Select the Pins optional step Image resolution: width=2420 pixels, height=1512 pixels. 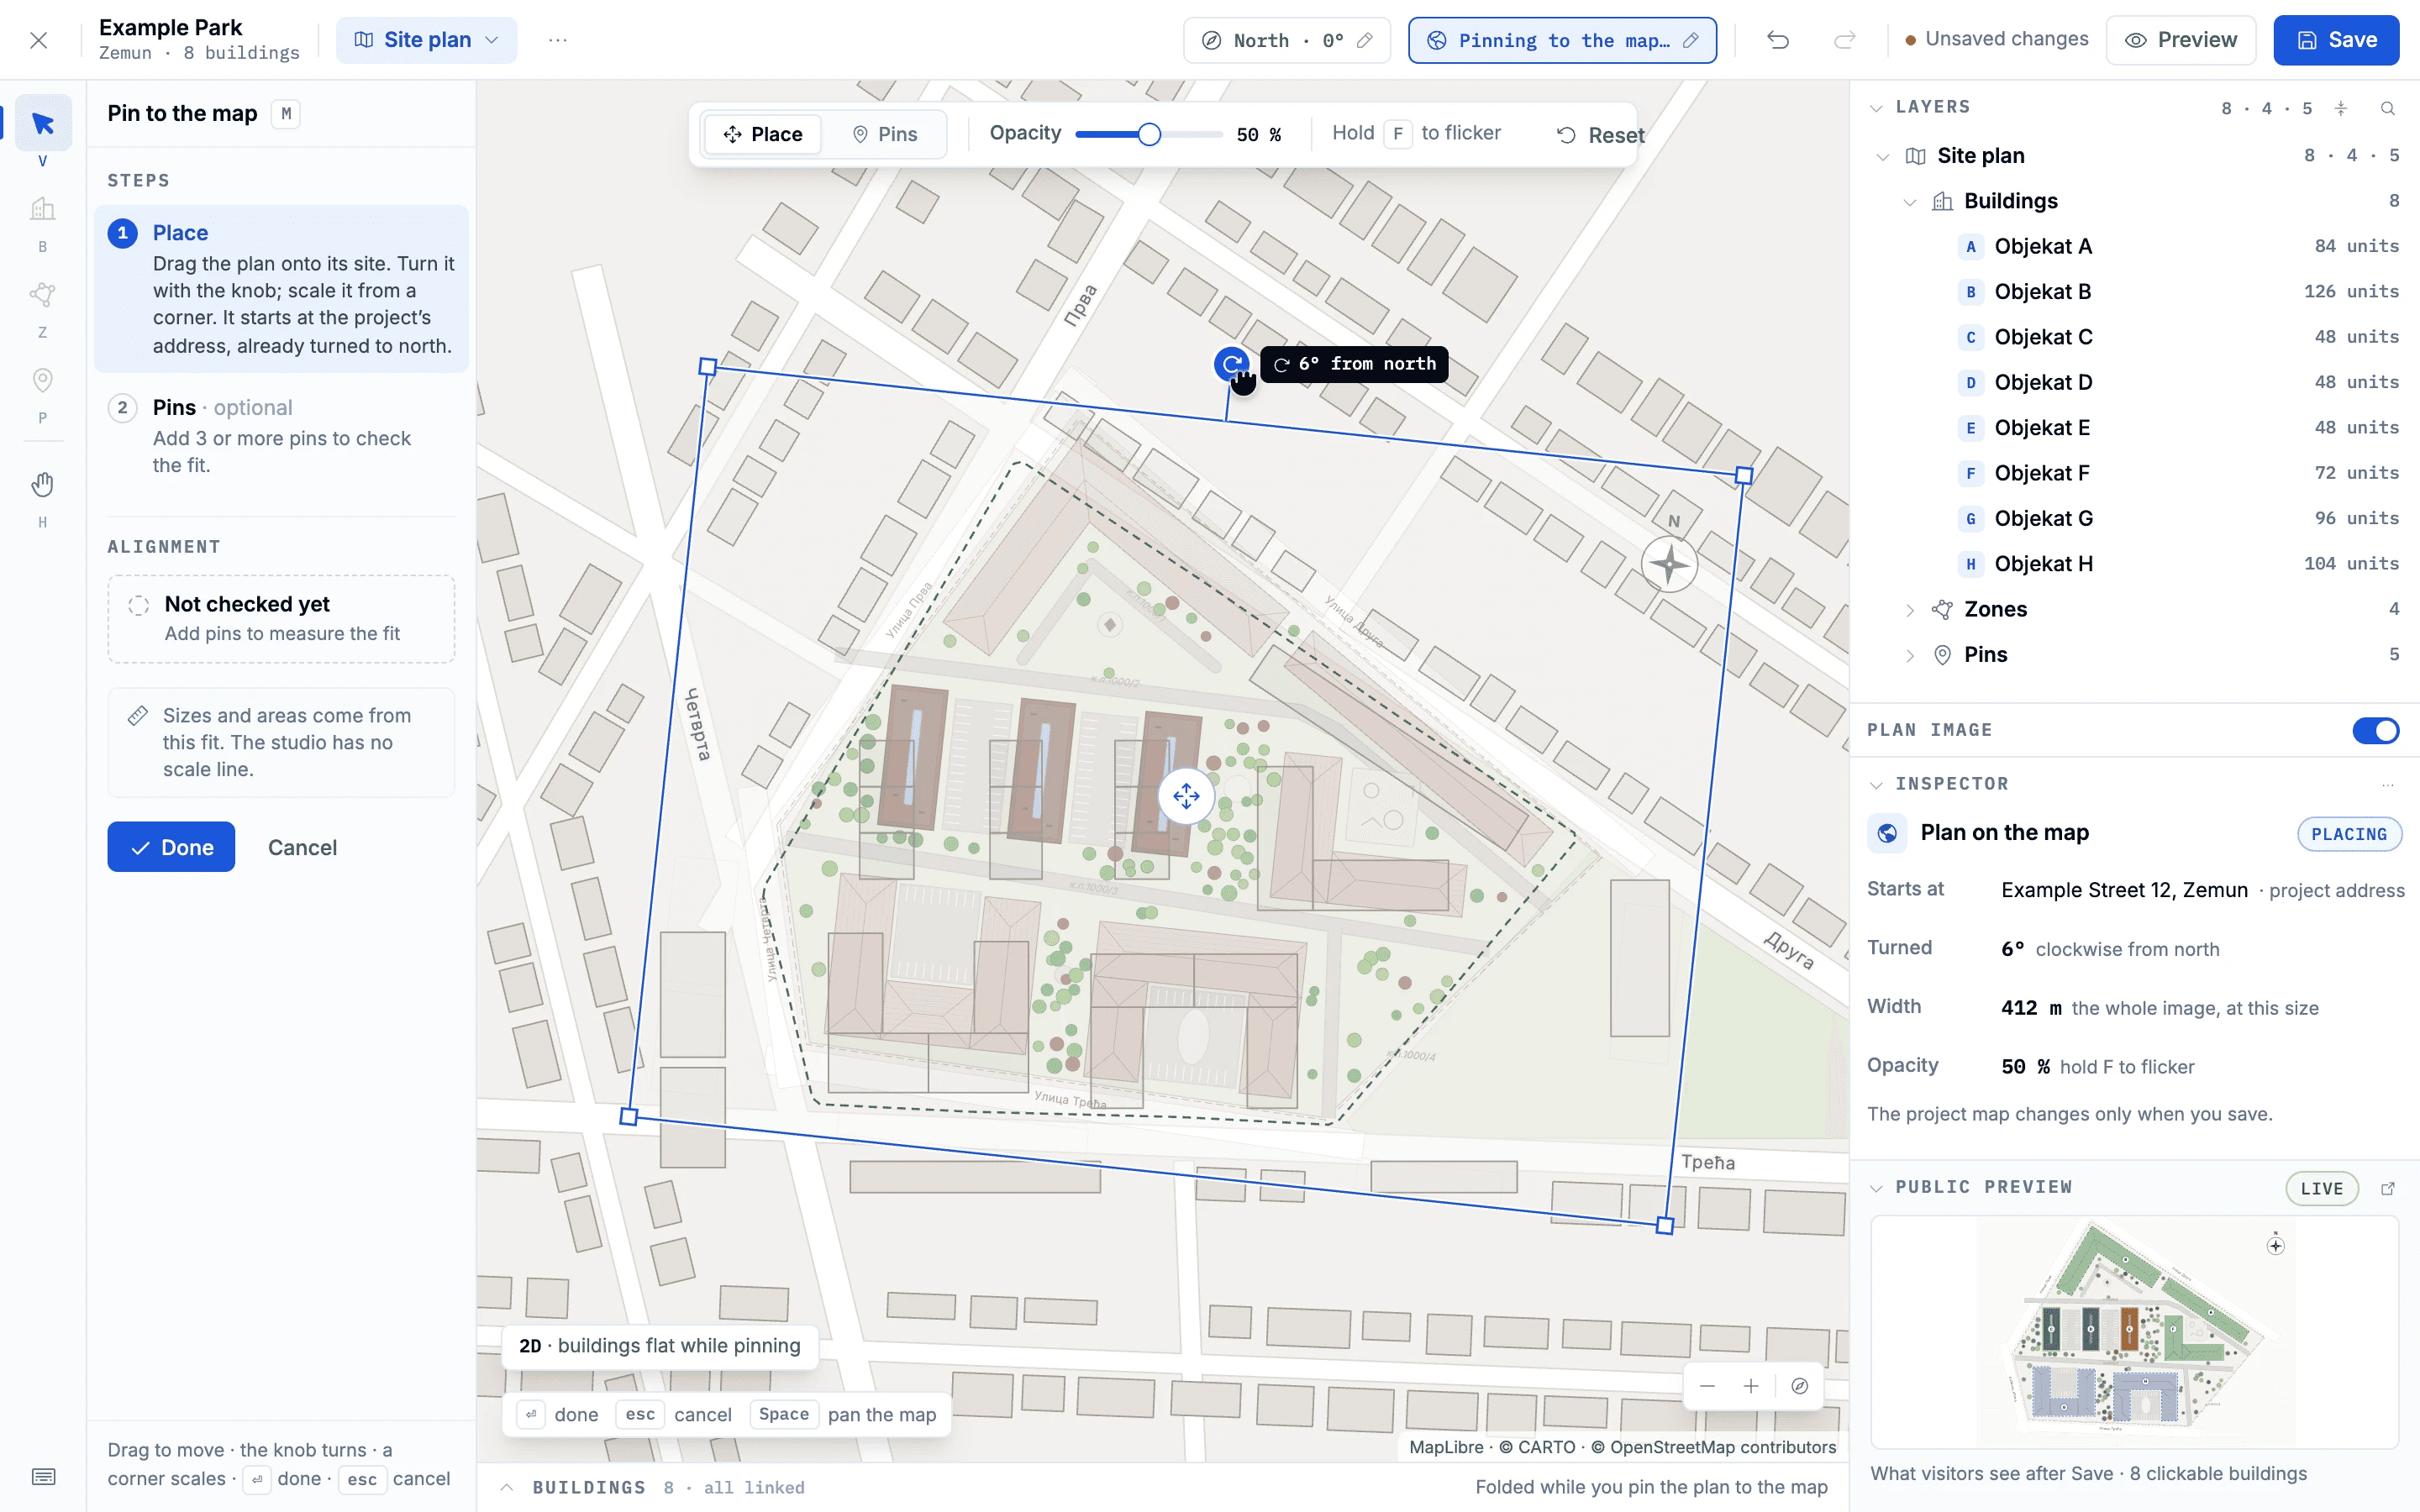pos(281,436)
